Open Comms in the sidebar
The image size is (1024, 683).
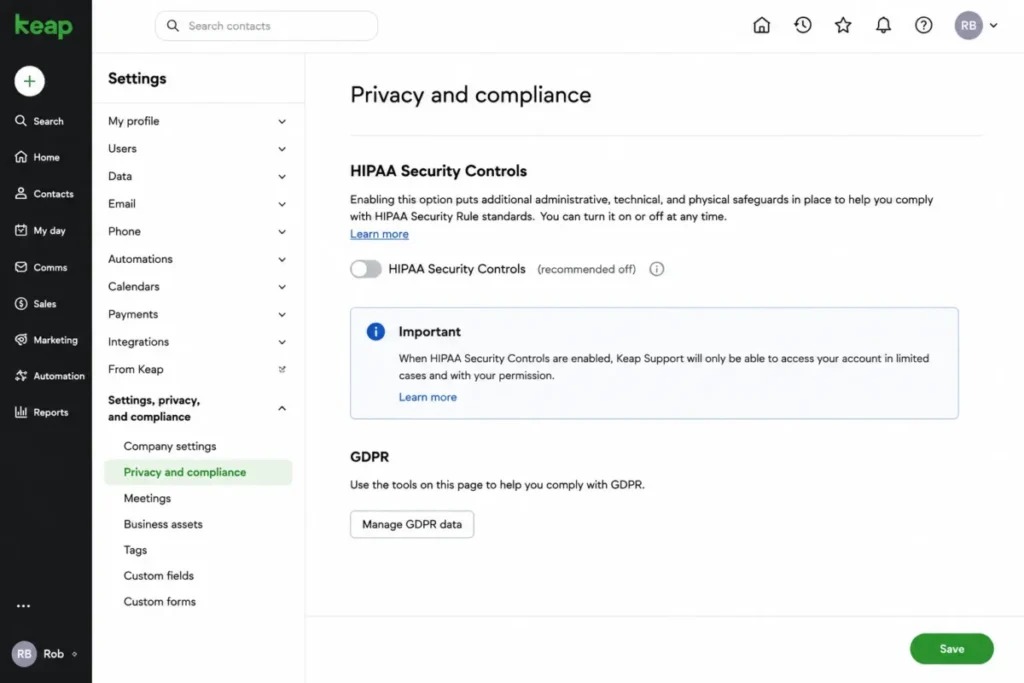click(x=40, y=267)
